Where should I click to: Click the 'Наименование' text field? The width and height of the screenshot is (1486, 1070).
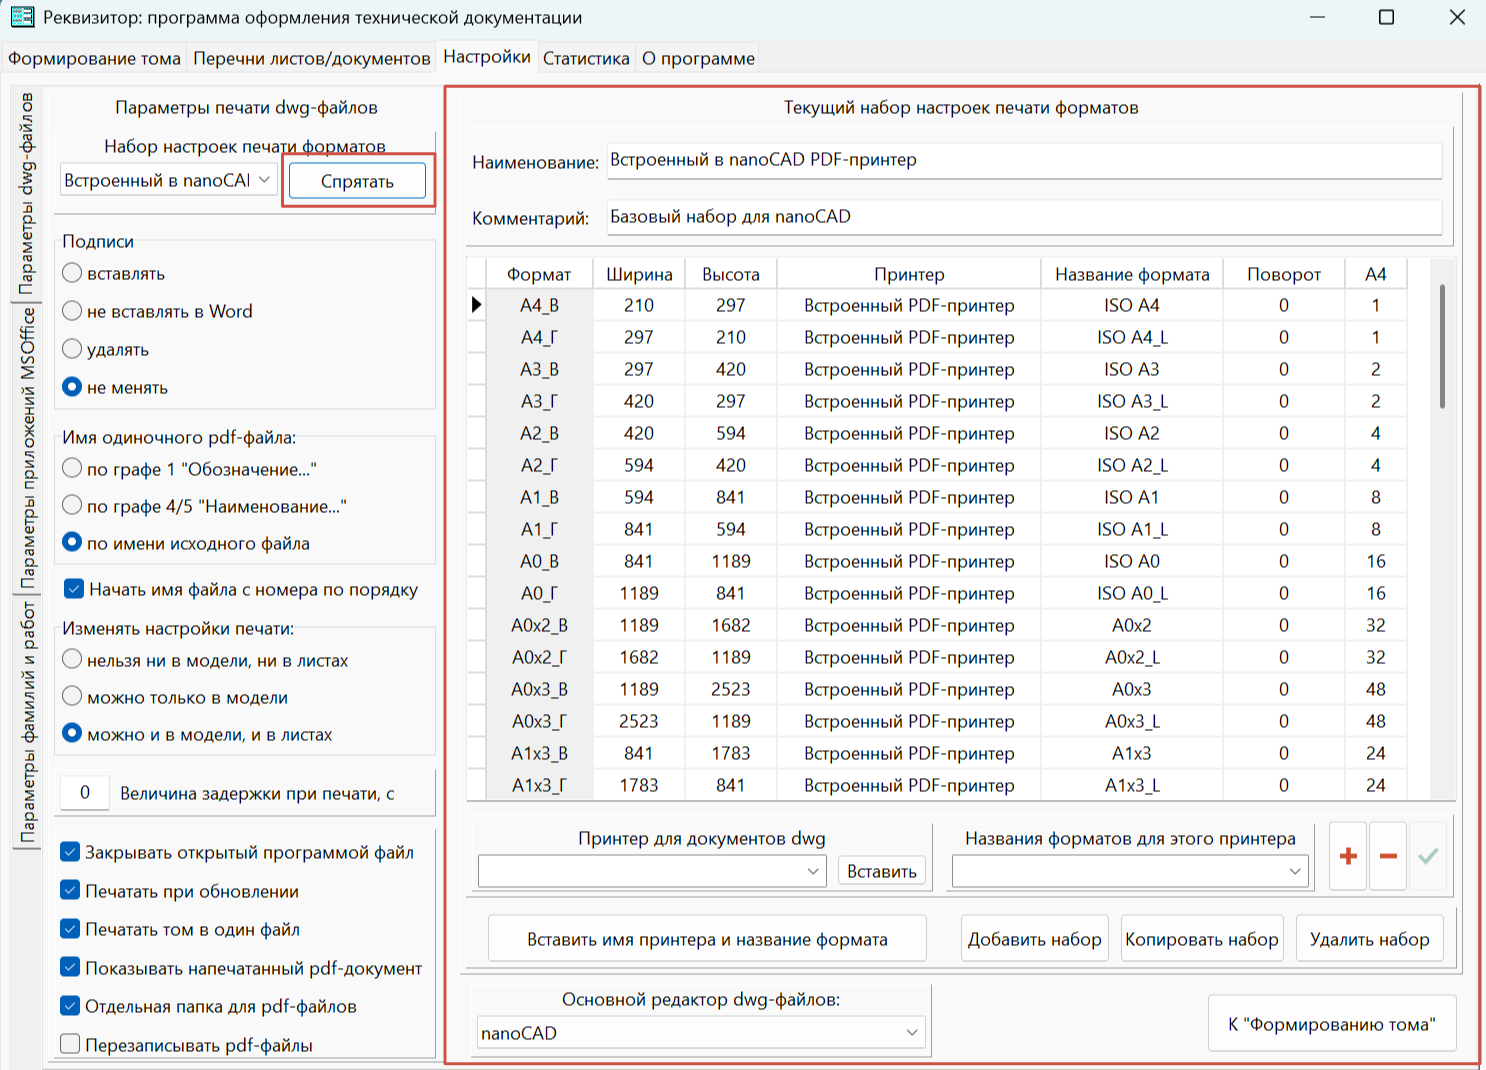tap(1024, 160)
